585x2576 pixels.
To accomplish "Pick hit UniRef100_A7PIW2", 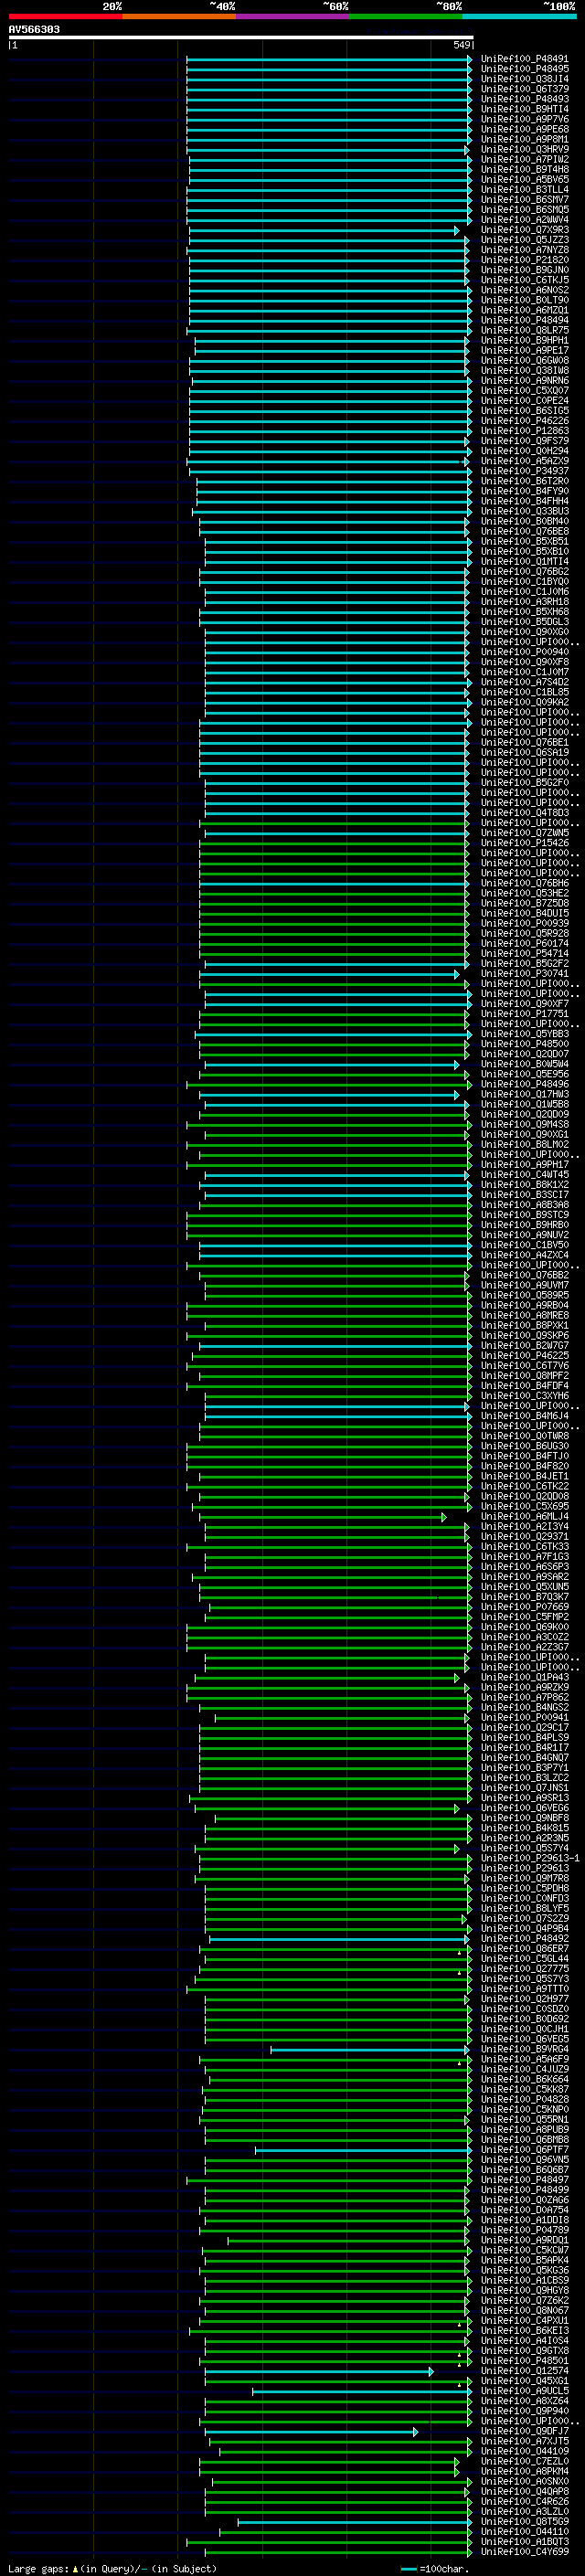I will coord(525,159).
